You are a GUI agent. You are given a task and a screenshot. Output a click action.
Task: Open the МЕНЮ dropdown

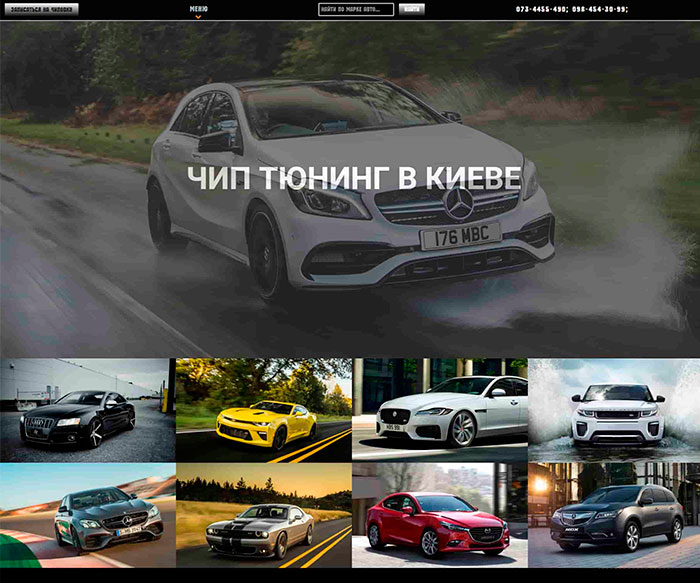pos(198,9)
